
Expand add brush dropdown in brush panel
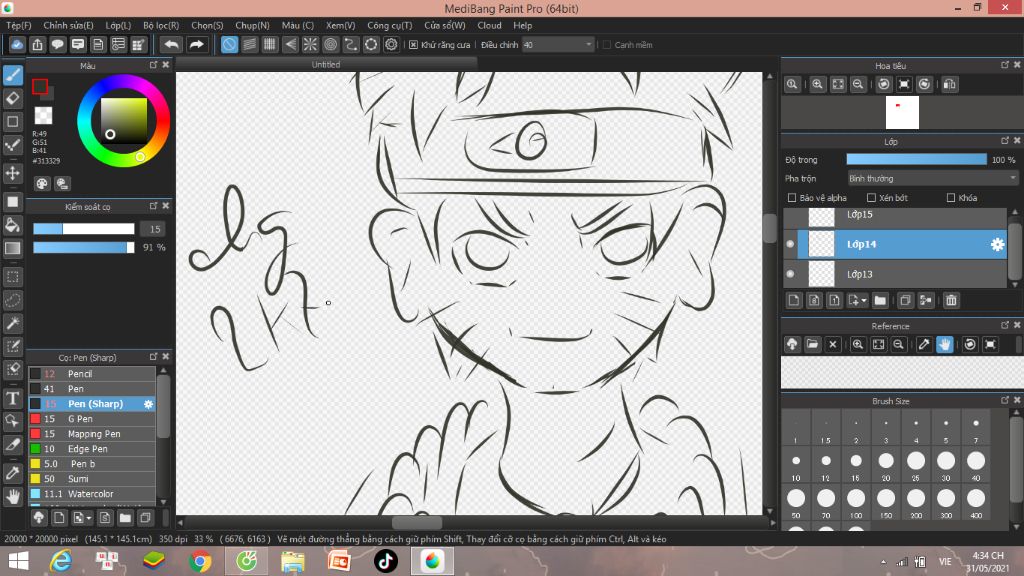[x=89, y=518]
